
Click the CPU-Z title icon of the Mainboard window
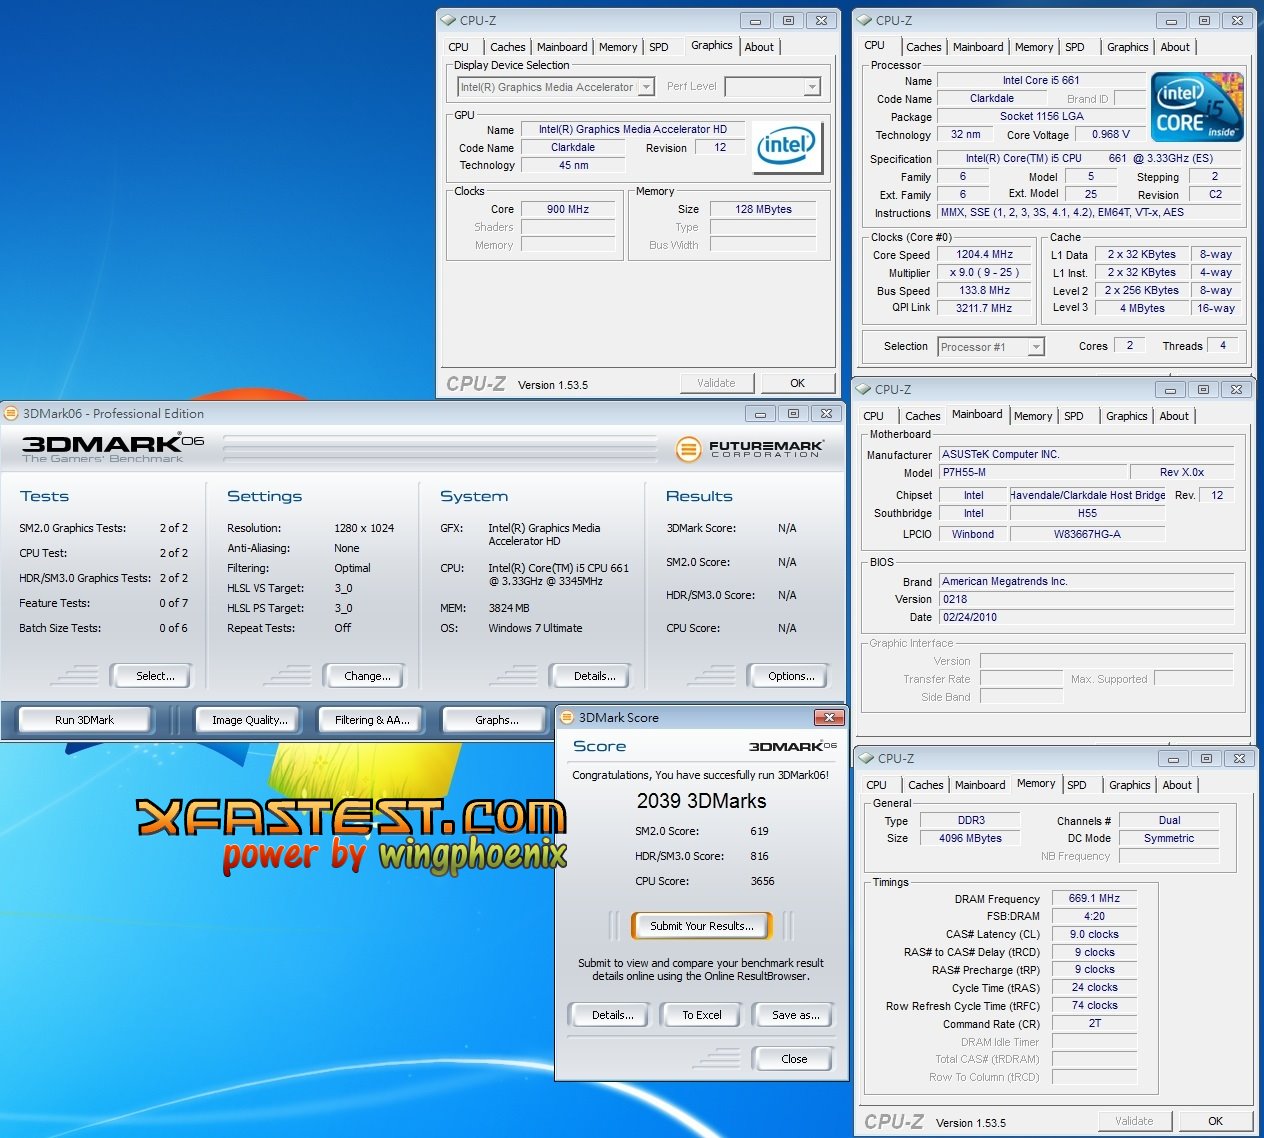863,389
